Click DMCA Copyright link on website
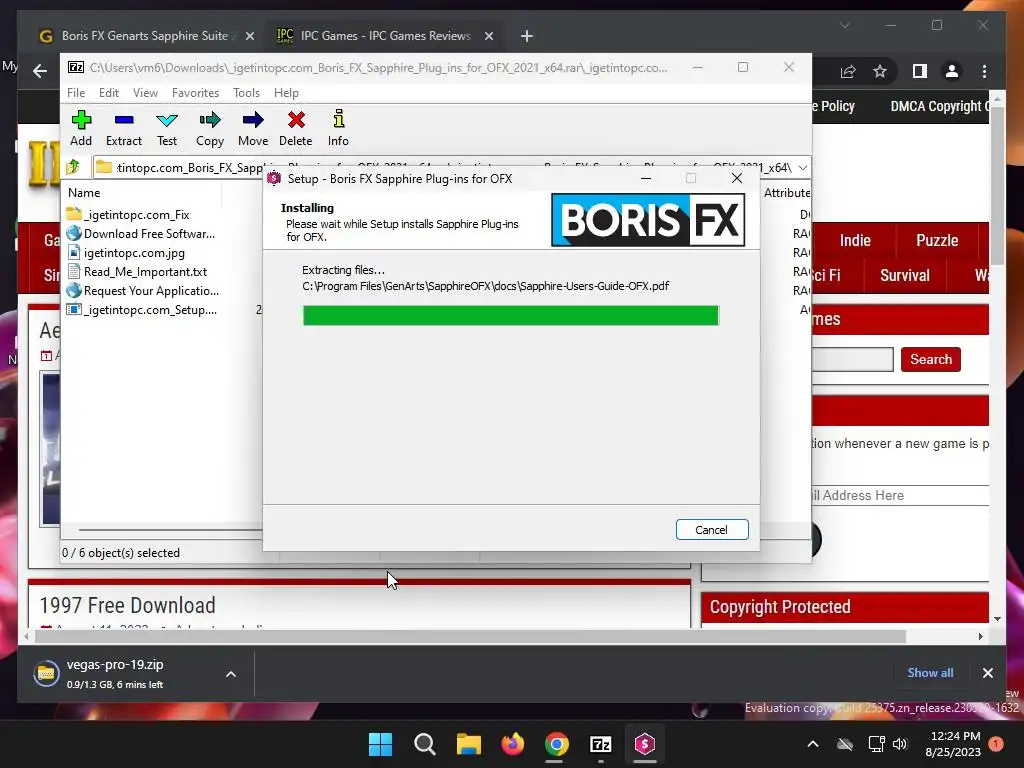 (x=939, y=106)
